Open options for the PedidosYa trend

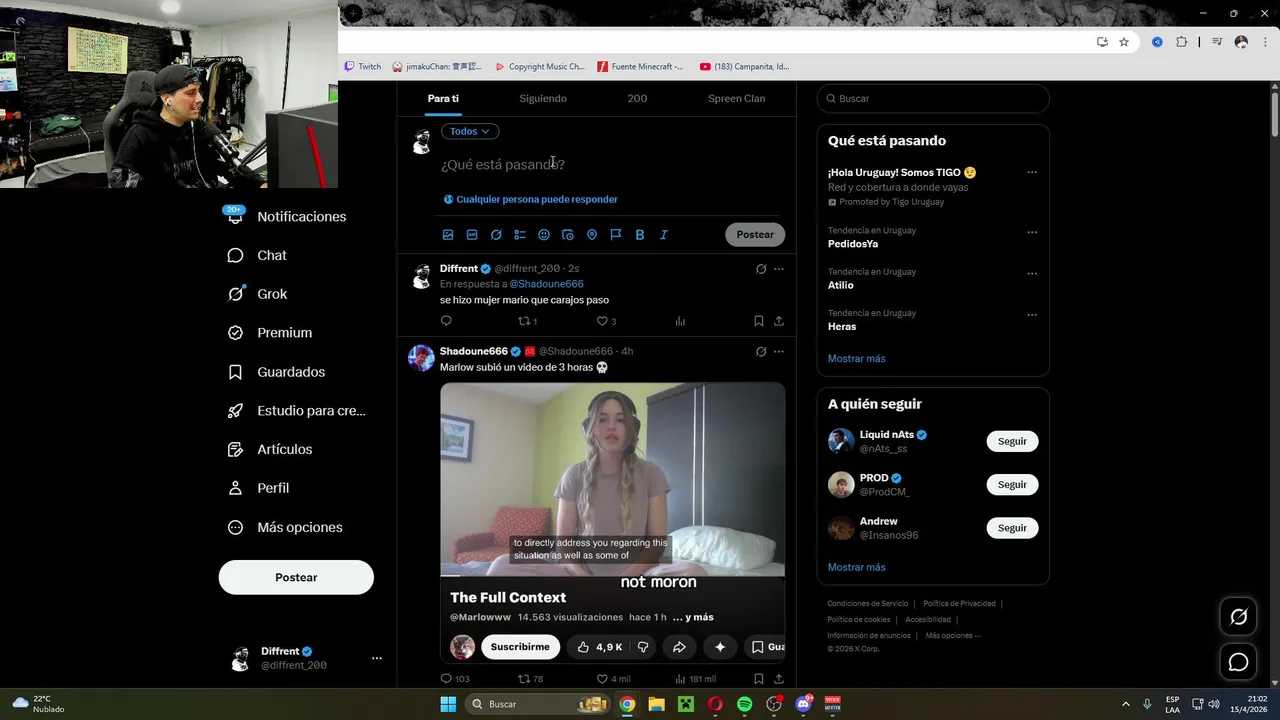pos(1032,233)
